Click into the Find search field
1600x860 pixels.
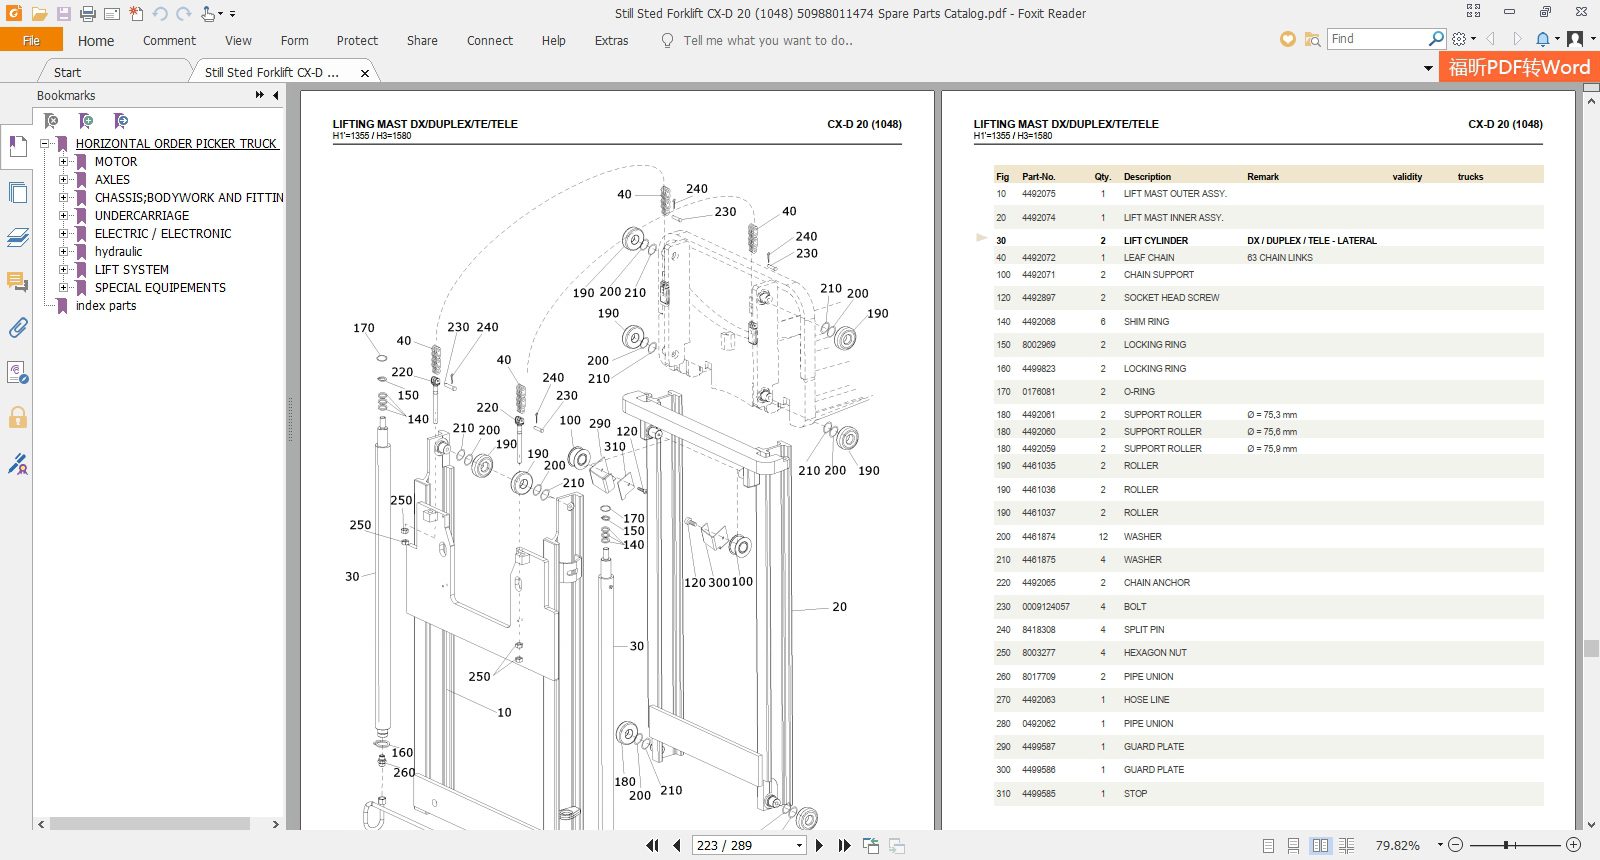[x=1376, y=39]
